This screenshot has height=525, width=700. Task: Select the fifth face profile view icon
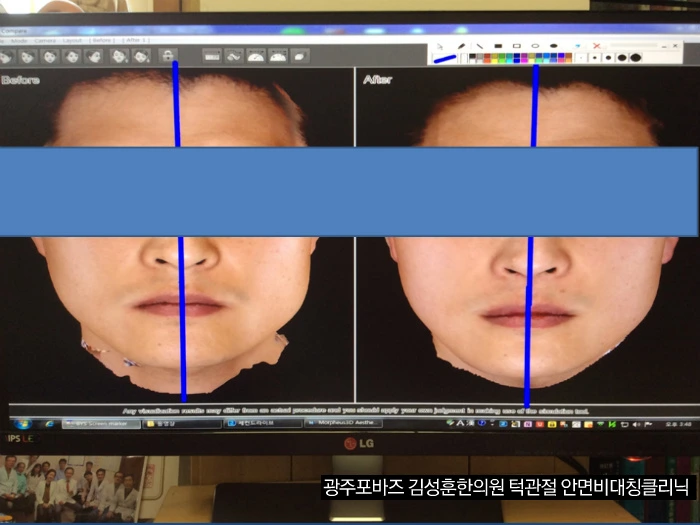tap(93, 57)
